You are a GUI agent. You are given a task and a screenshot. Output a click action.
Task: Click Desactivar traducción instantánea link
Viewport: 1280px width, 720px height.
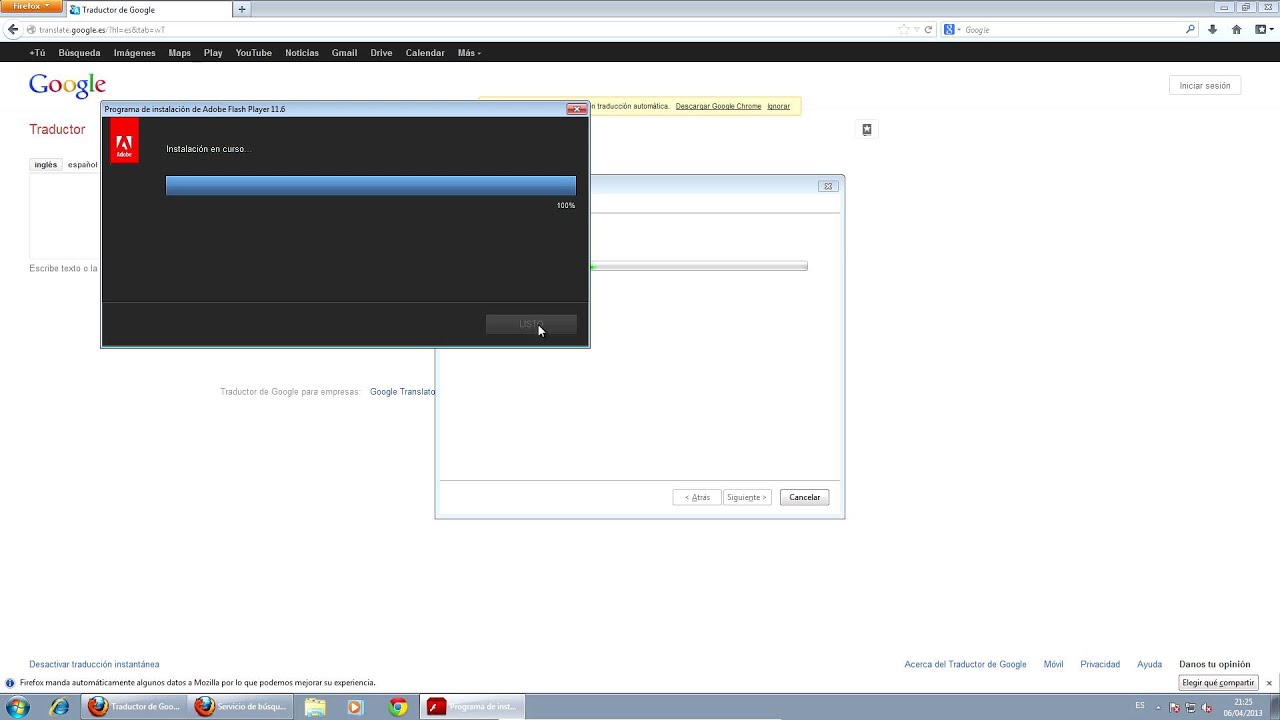(x=94, y=664)
